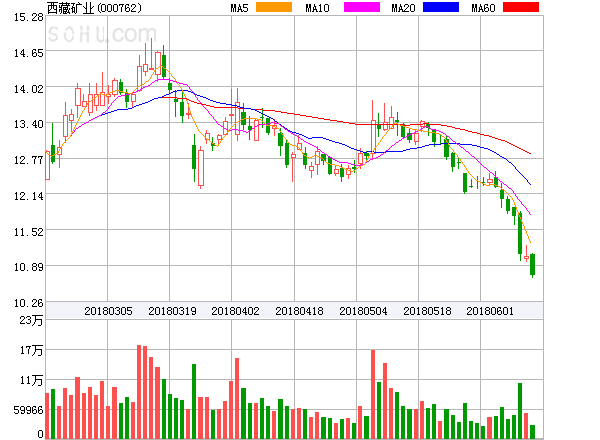Select the 20180601 date label
Screen dimensions: 600x440
pyautogui.click(x=490, y=311)
